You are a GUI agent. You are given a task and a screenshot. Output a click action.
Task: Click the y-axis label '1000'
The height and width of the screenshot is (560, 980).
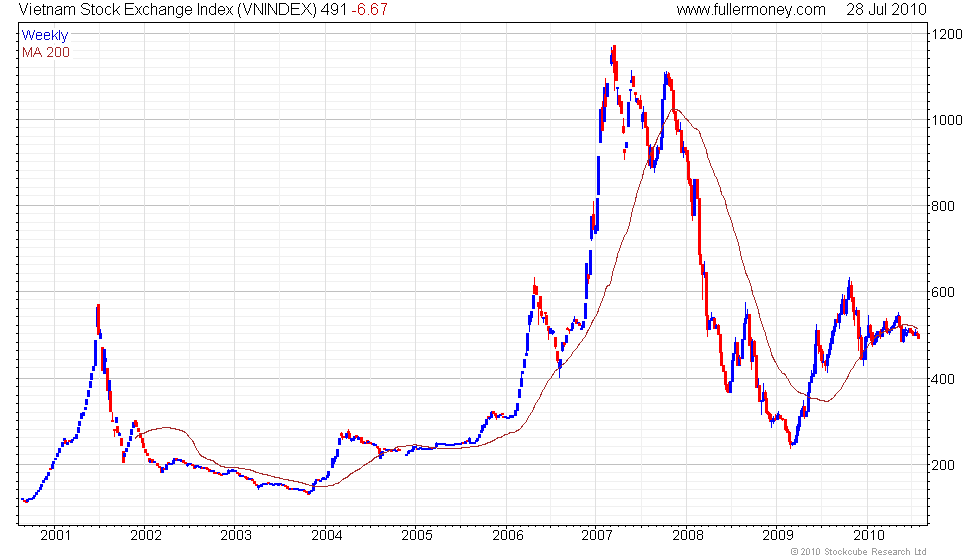(947, 120)
